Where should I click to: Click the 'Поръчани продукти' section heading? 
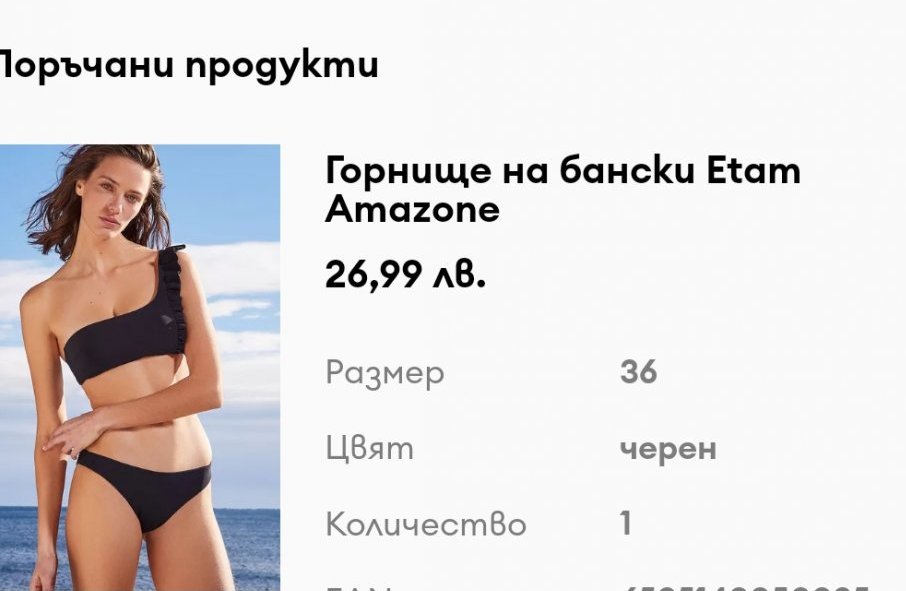click(189, 65)
